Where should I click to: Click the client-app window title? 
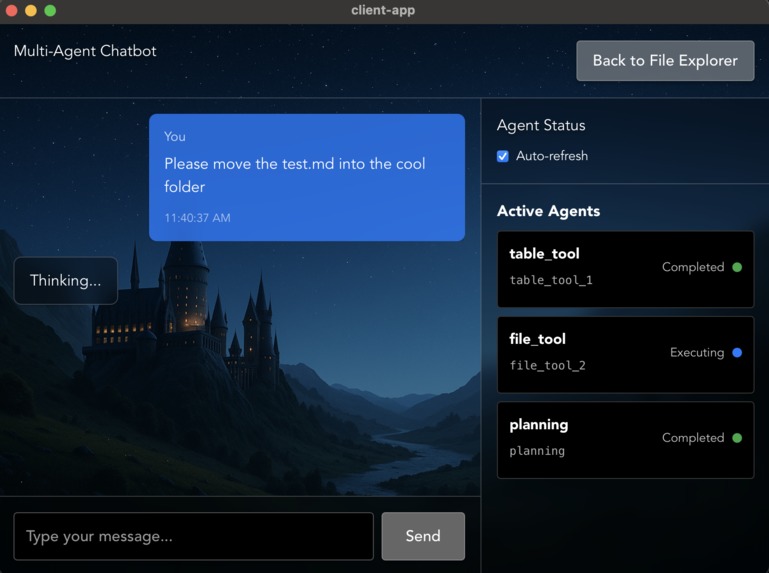(x=383, y=10)
